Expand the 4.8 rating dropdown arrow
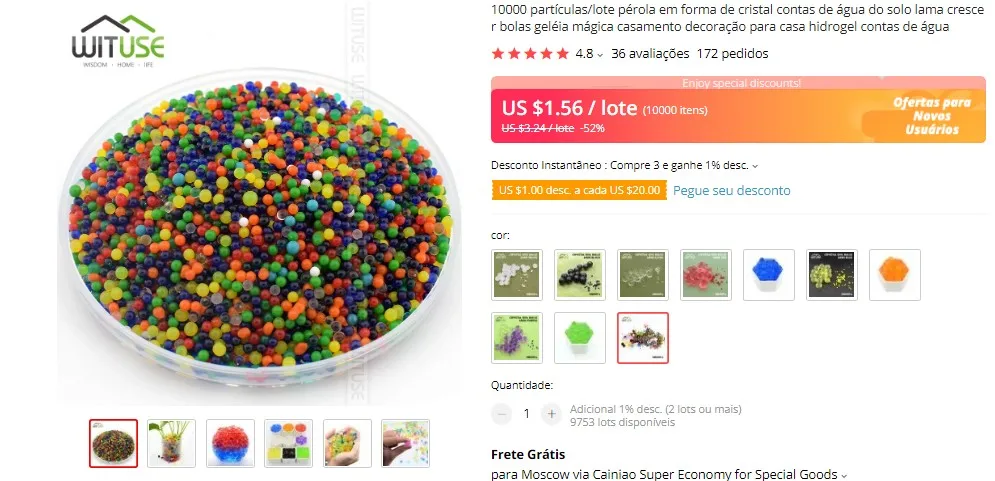This screenshot has height=481, width=995. click(600, 55)
